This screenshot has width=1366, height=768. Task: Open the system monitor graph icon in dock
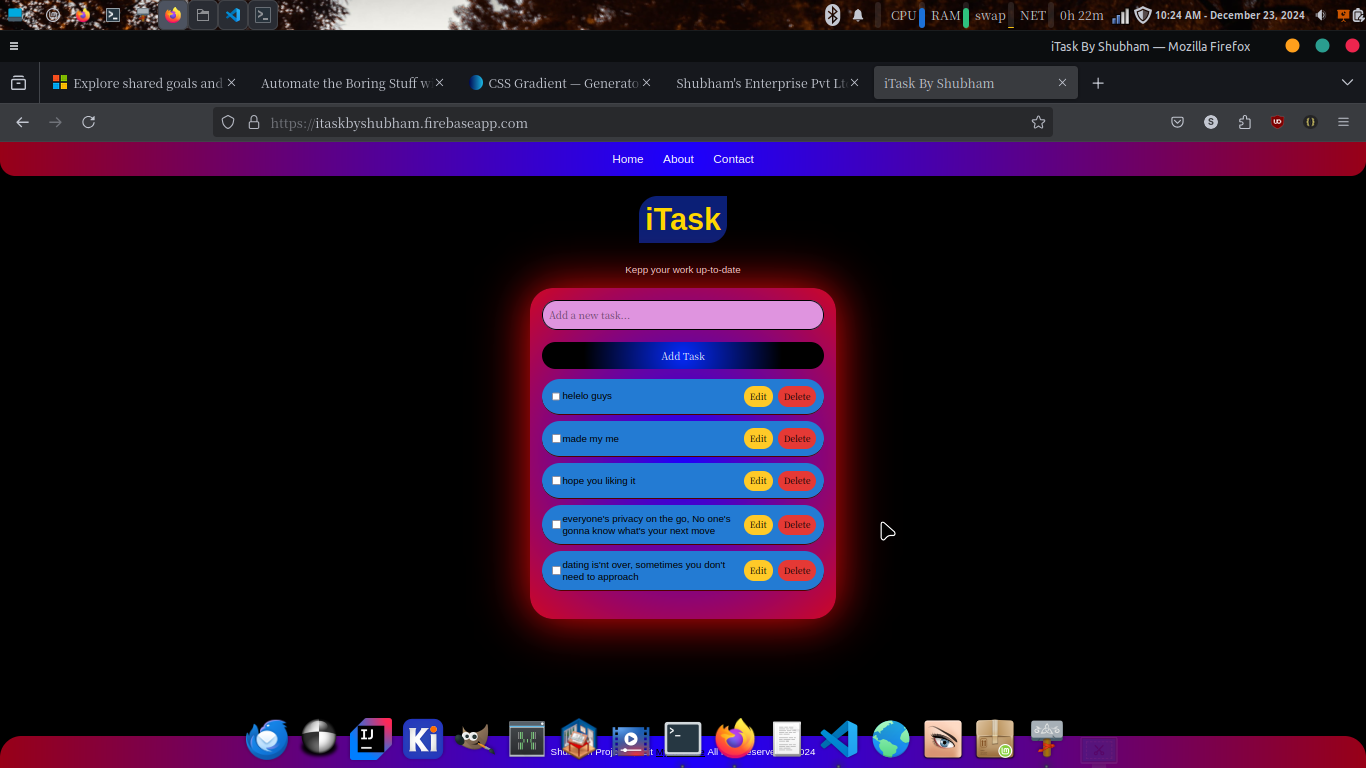pos(527,740)
